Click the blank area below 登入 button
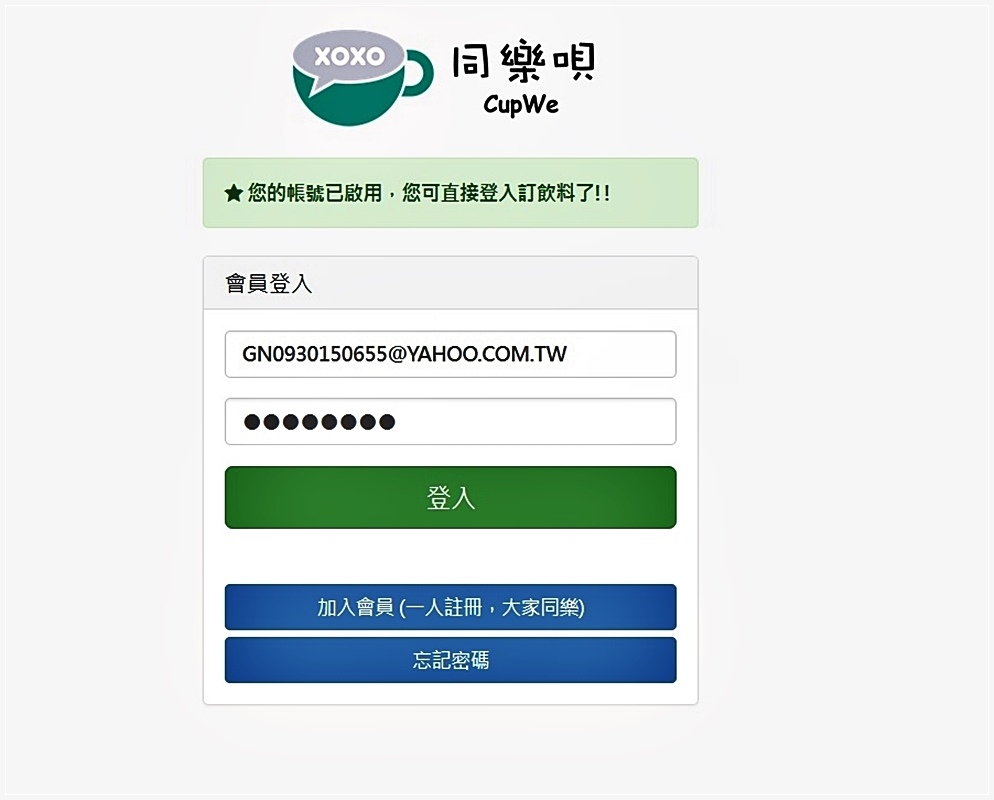 (x=450, y=556)
